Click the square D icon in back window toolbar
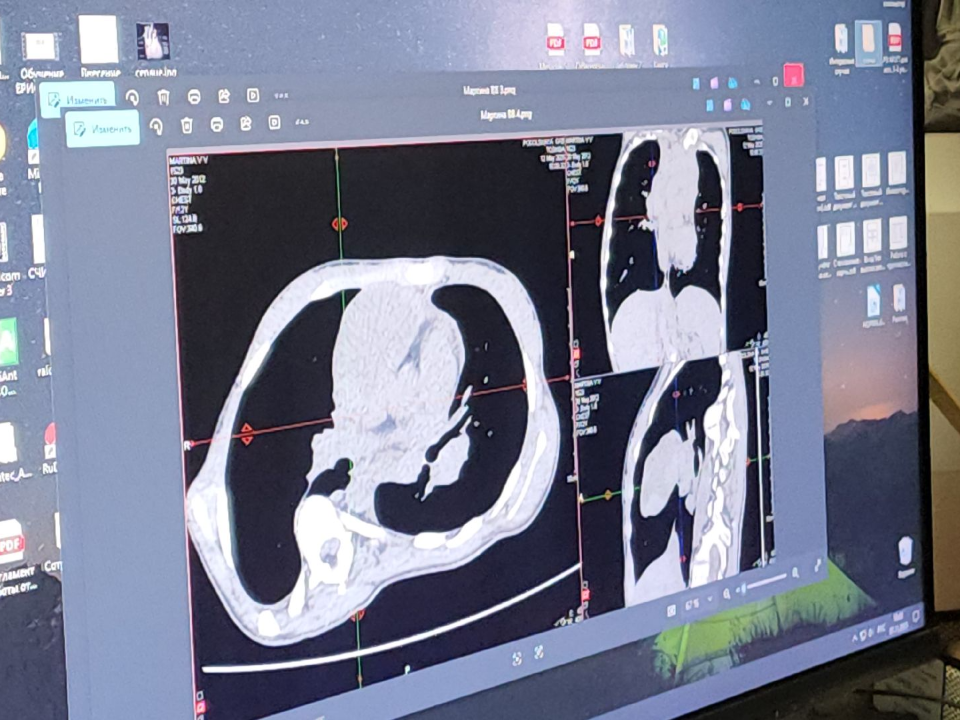Viewport: 960px width, 720px height. tap(253, 95)
